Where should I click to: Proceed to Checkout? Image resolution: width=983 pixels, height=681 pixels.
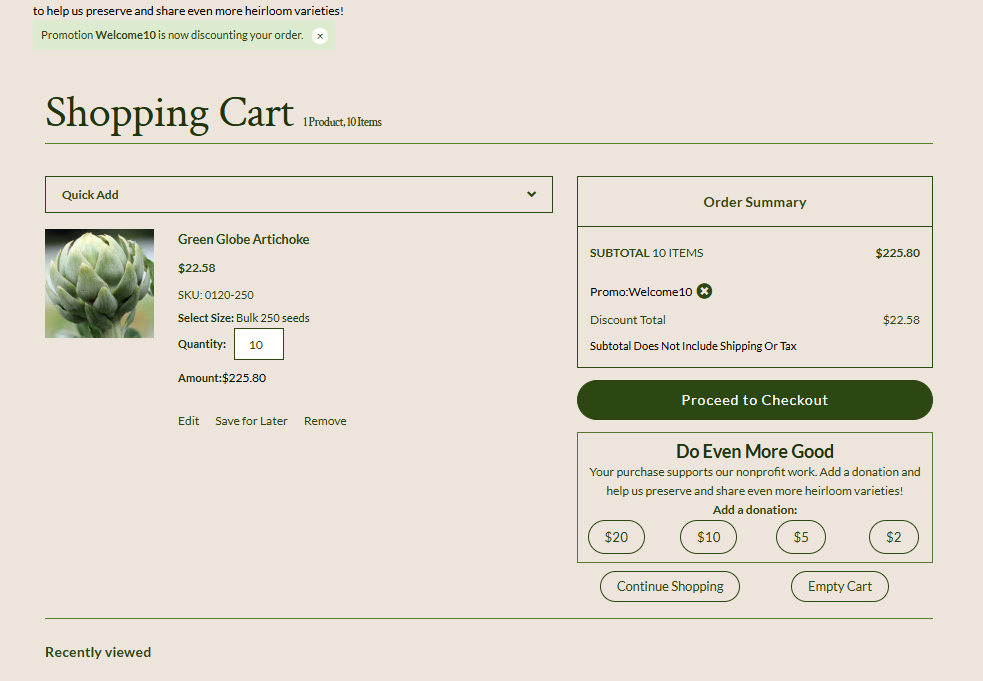pyautogui.click(x=754, y=400)
